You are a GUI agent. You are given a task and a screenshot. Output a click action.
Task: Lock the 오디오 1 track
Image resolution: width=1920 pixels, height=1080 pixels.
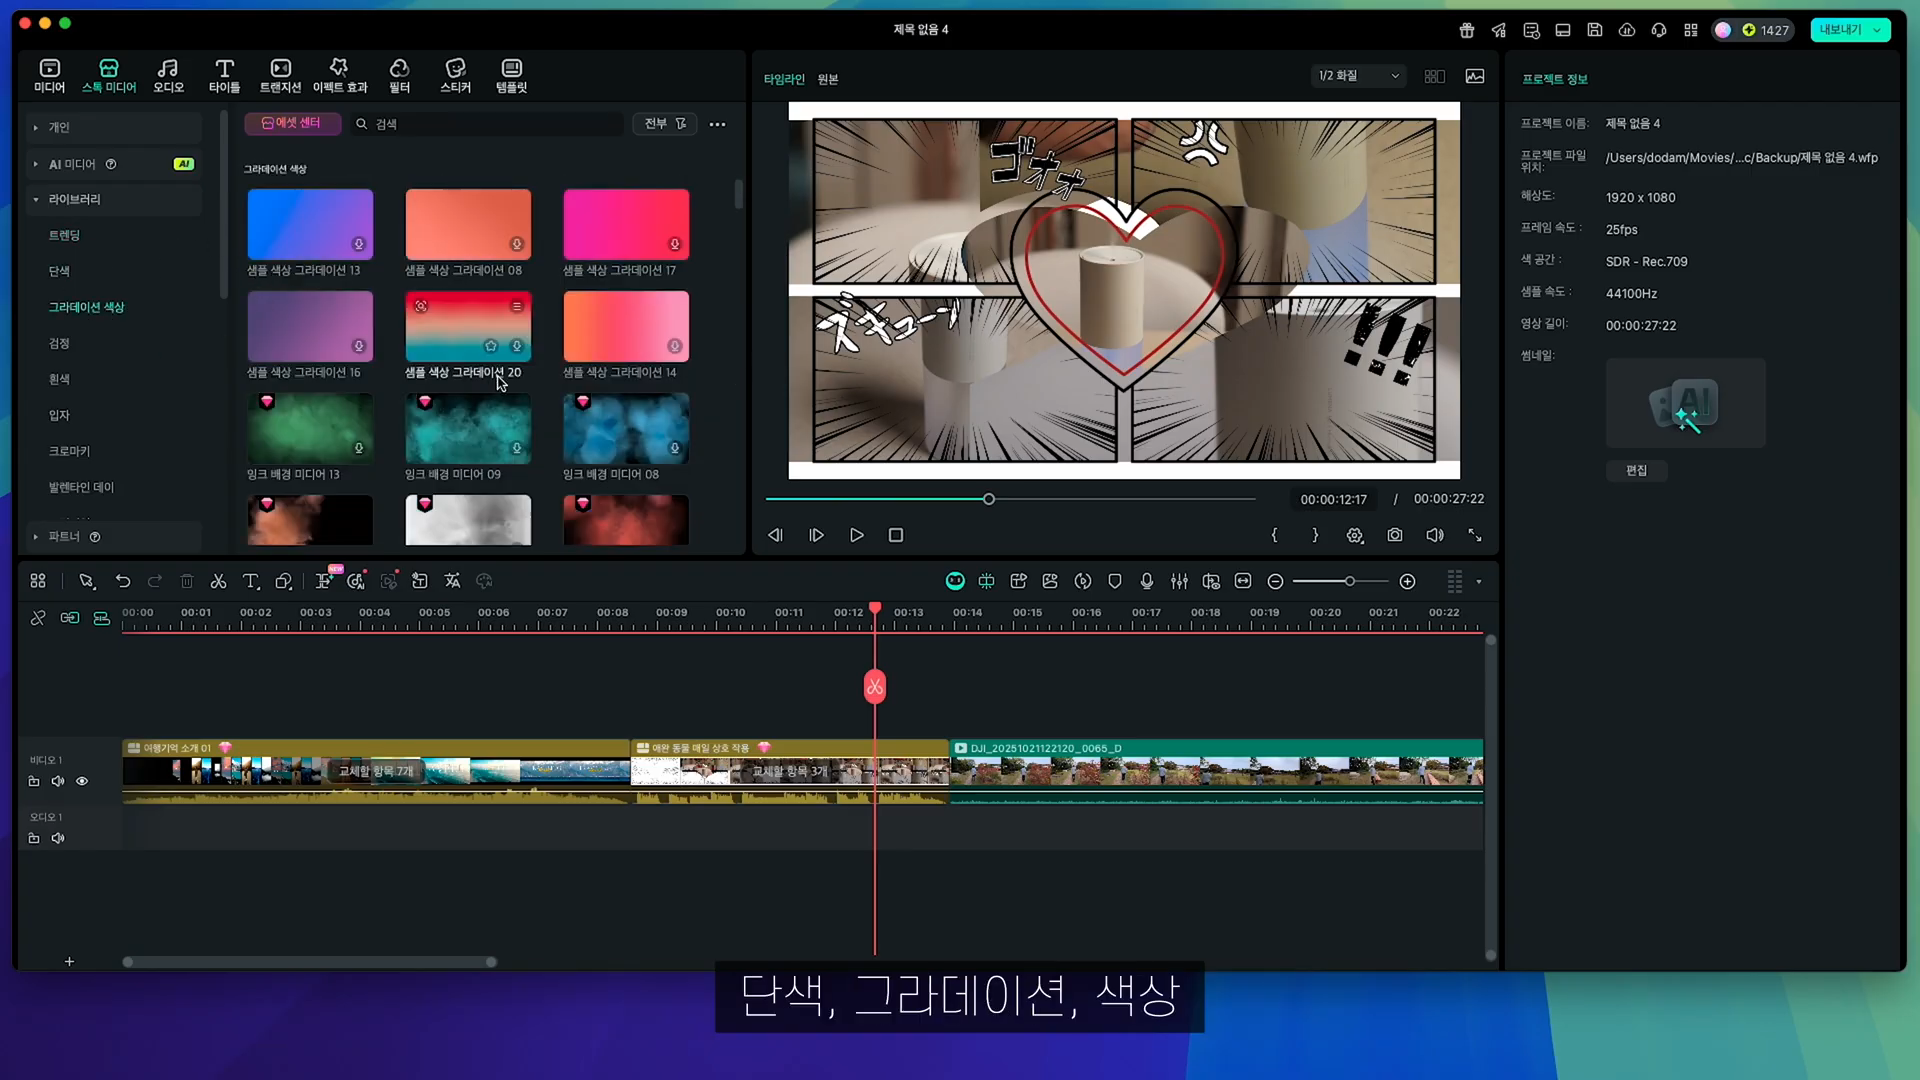coord(34,838)
